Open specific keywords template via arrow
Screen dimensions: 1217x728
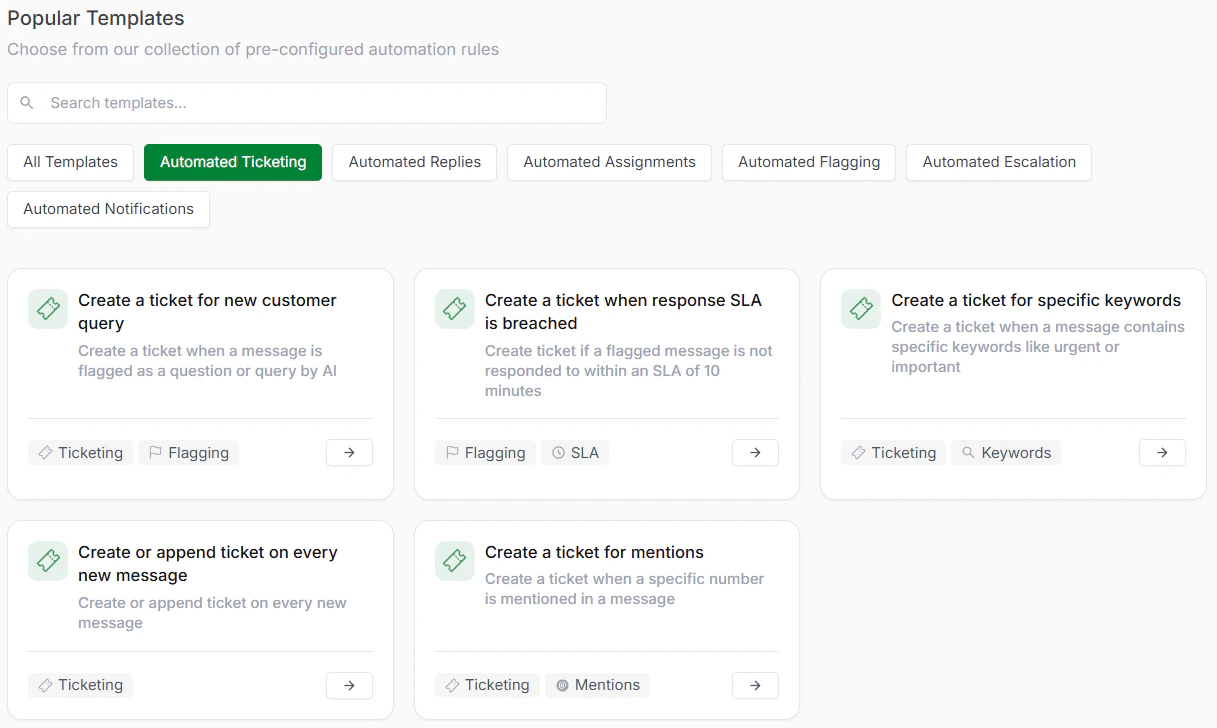1162,453
